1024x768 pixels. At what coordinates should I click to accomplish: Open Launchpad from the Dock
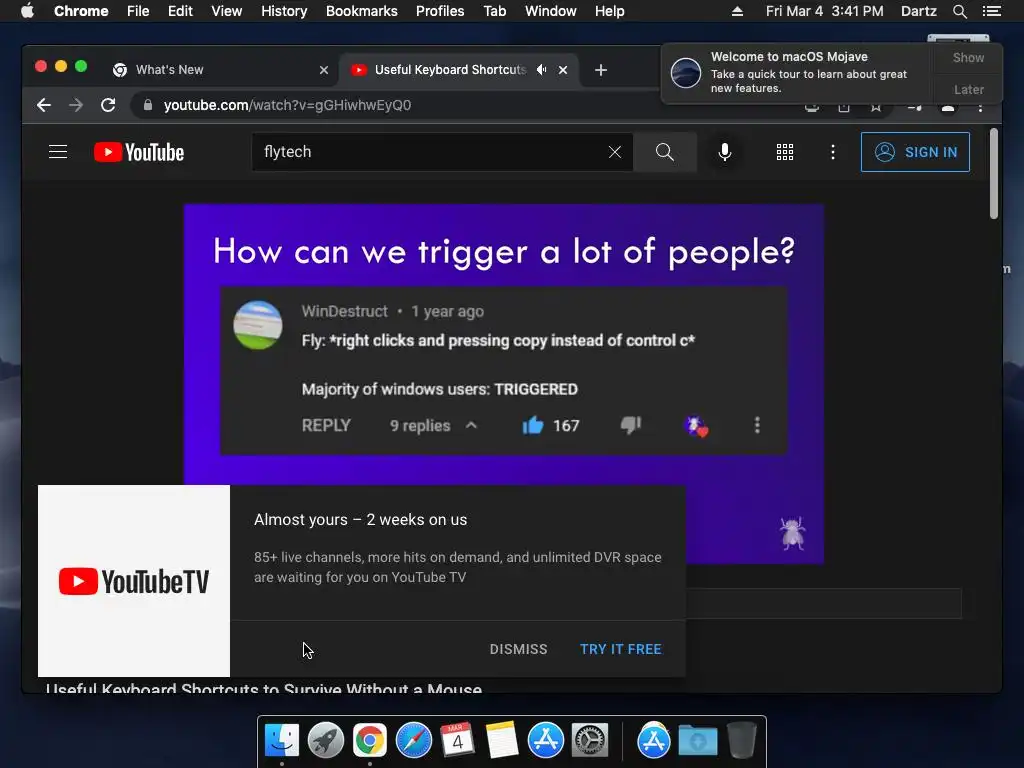(x=325, y=741)
